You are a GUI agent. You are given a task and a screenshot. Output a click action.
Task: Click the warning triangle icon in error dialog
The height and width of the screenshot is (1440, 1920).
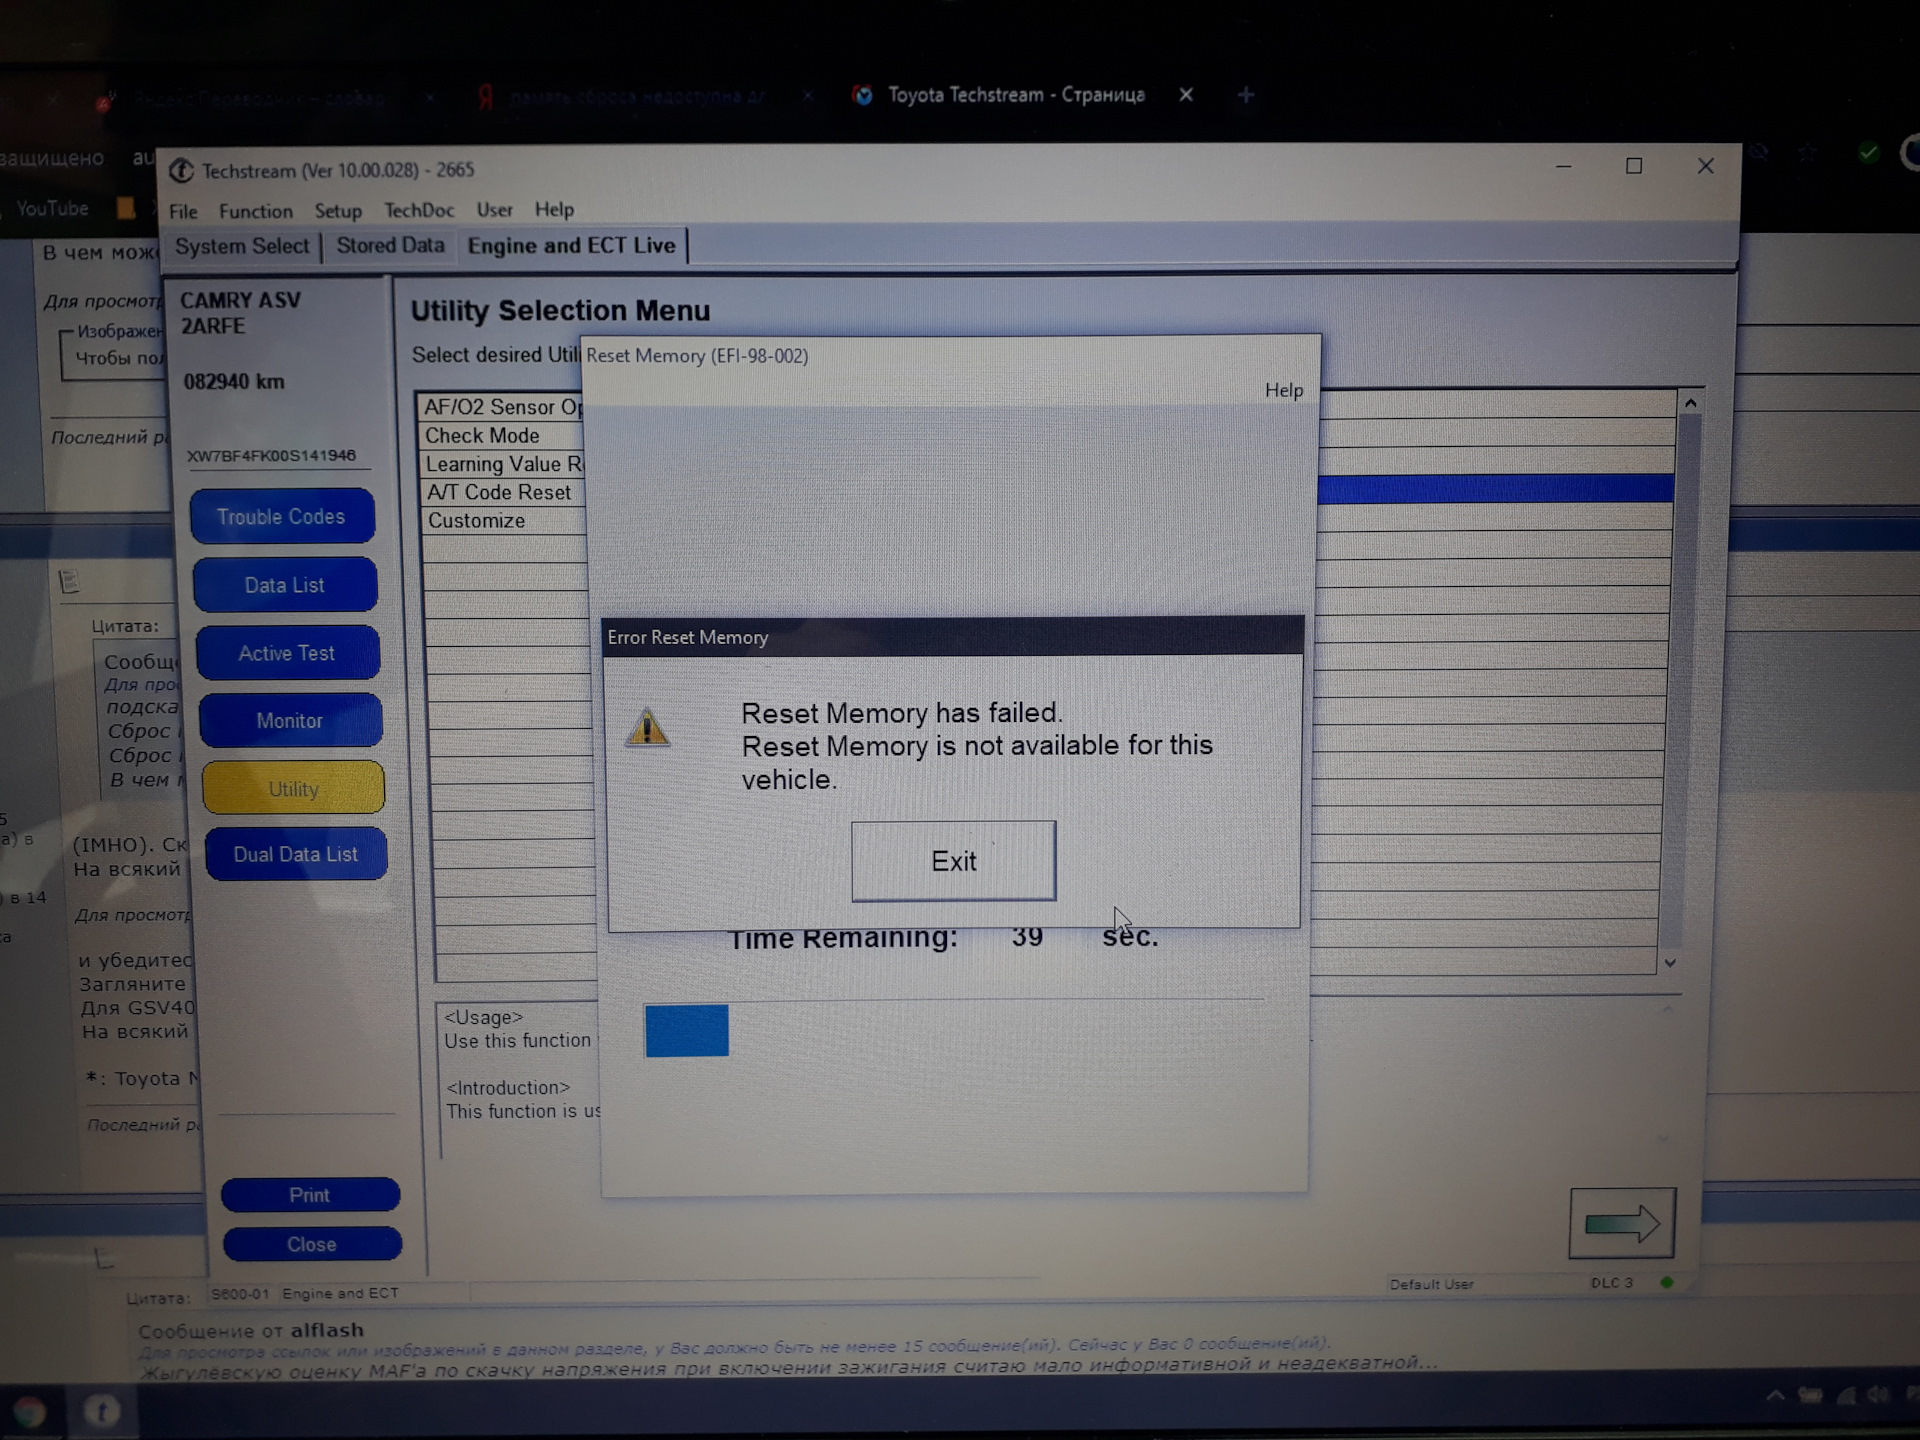pos(647,728)
